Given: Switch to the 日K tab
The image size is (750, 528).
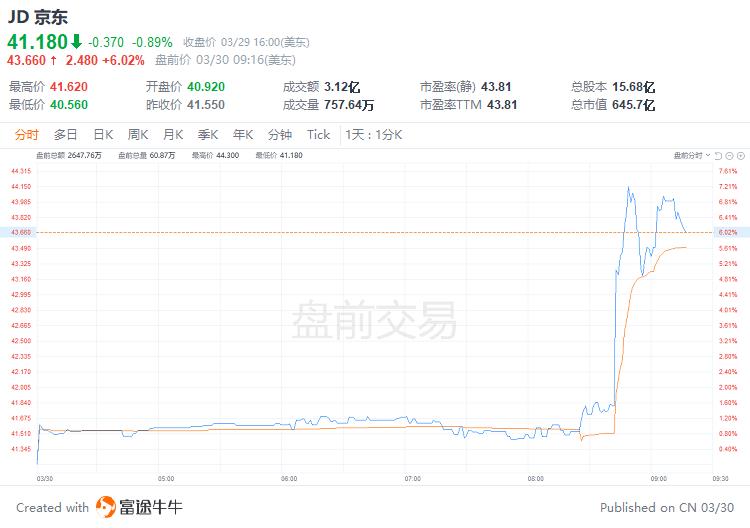Looking at the screenshot, I should click(103, 135).
